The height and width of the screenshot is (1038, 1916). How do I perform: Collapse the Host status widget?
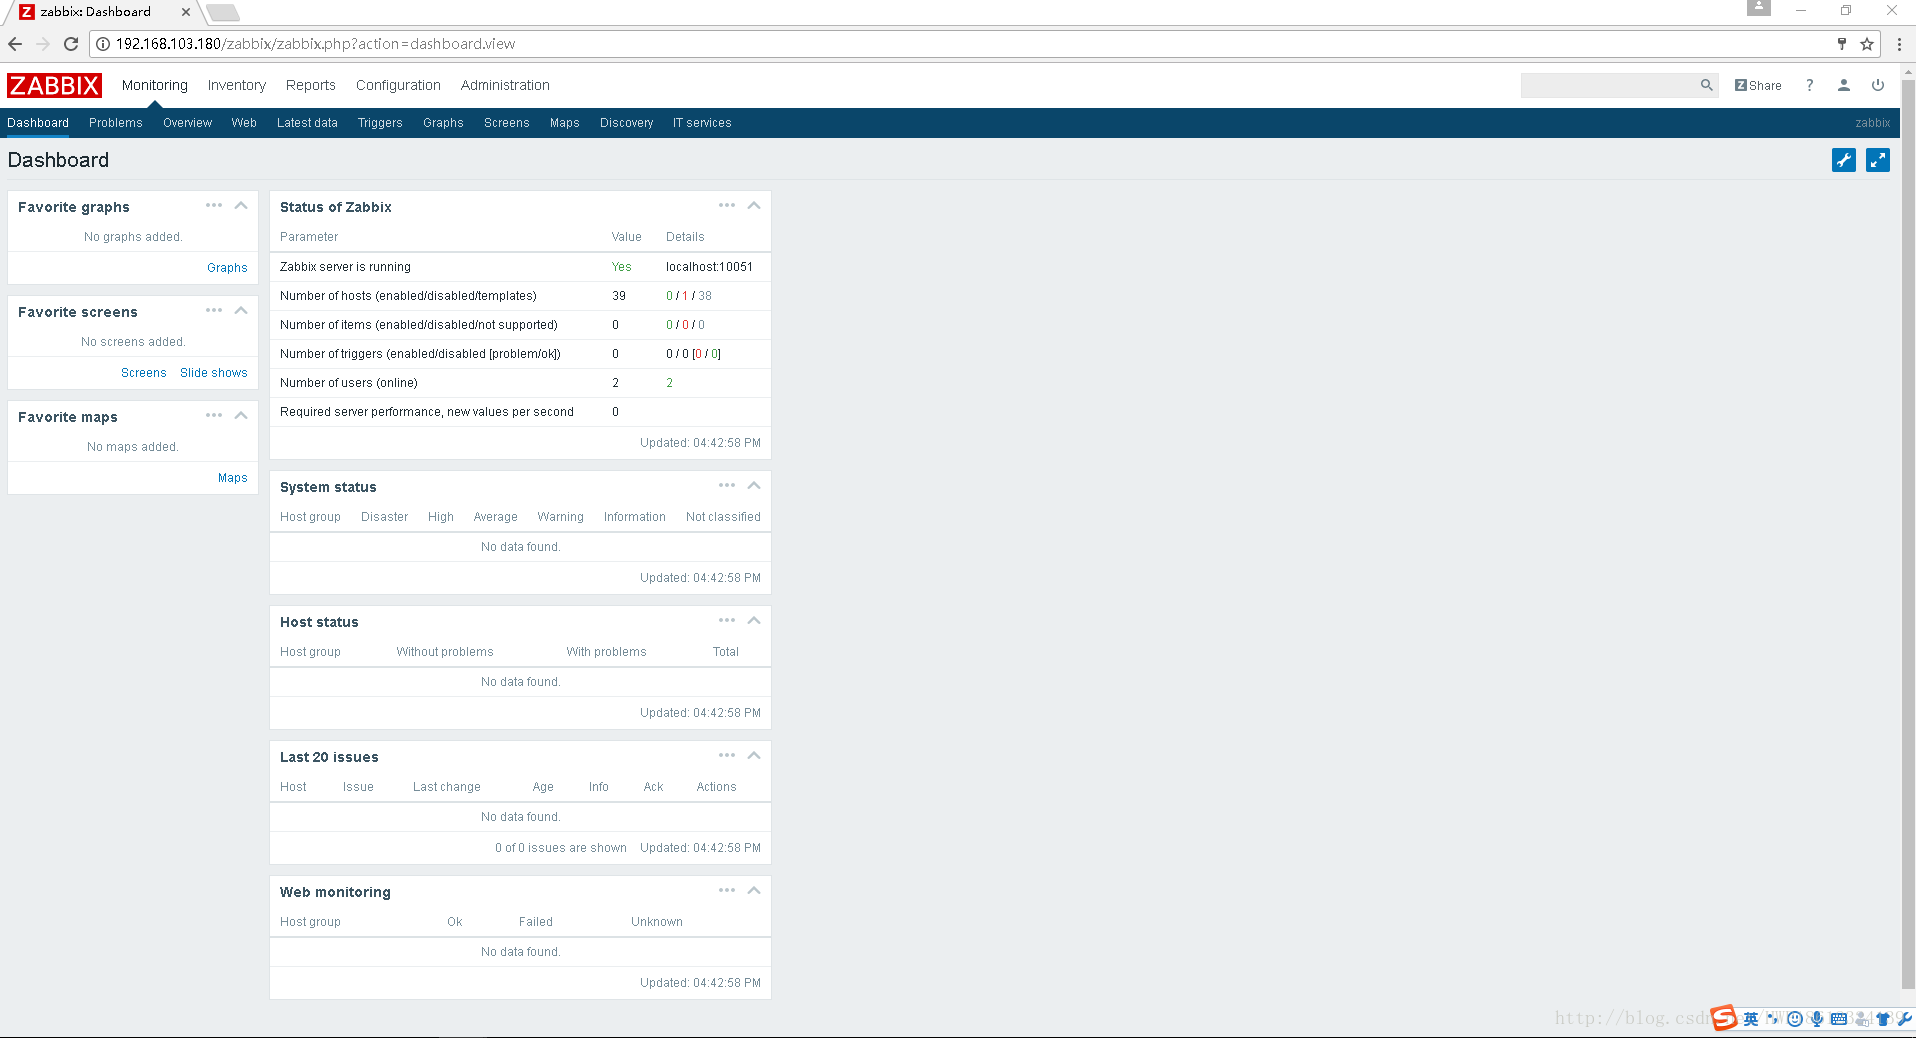pos(754,621)
